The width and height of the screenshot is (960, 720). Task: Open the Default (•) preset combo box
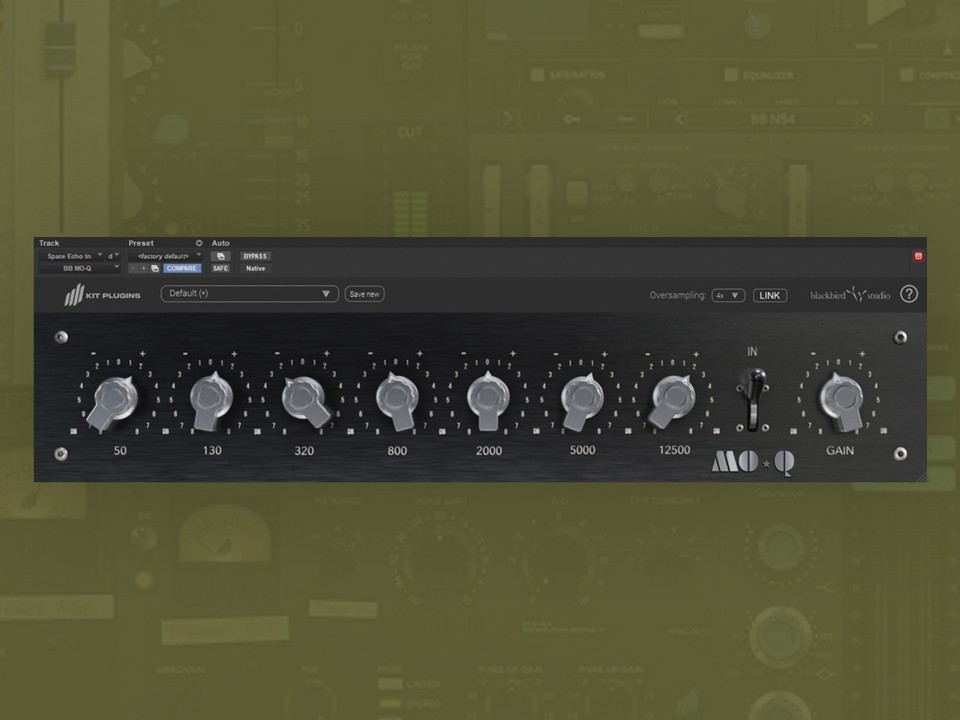point(249,294)
